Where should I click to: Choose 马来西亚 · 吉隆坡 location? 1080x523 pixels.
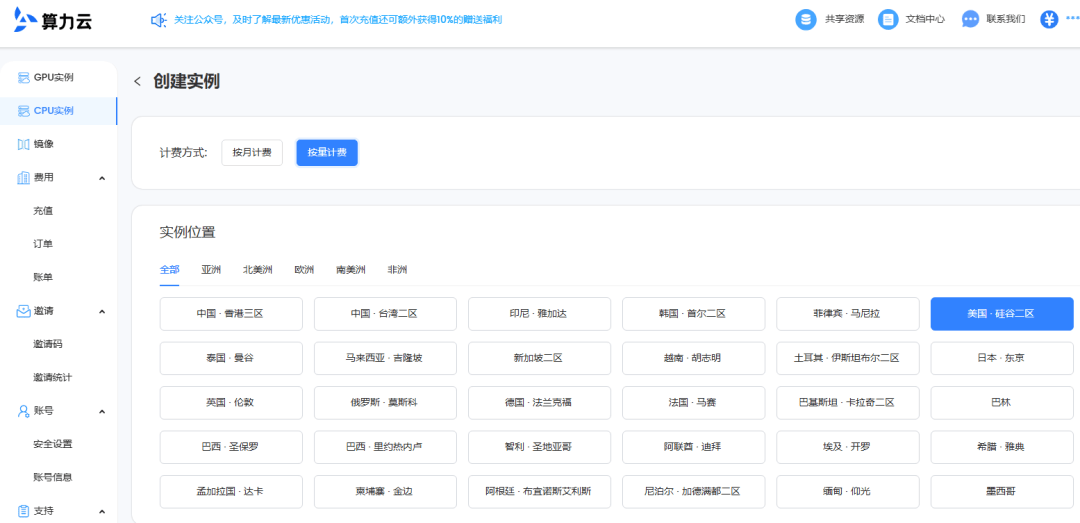385,358
